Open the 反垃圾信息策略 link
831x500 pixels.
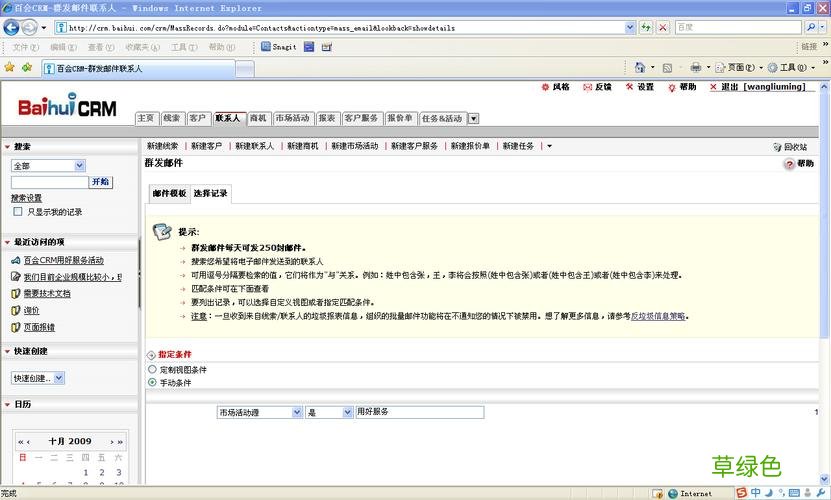(657, 316)
